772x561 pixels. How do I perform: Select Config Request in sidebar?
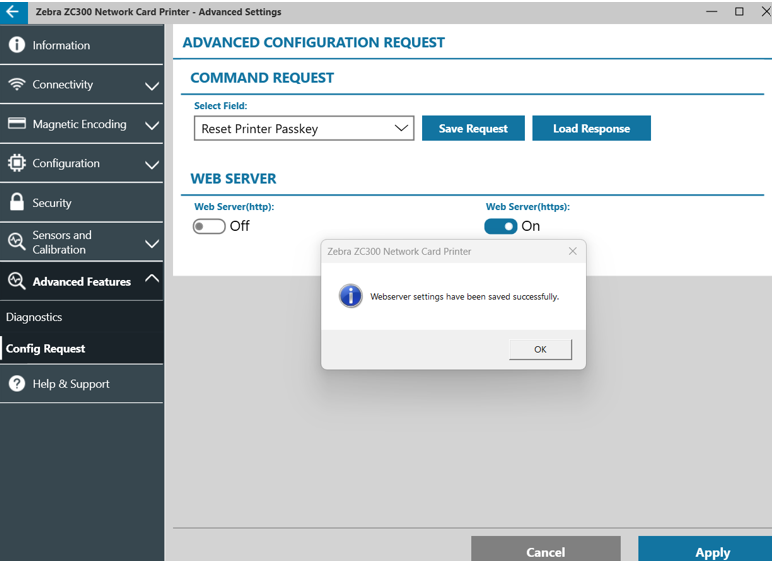pyautogui.click(x=46, y=349)
